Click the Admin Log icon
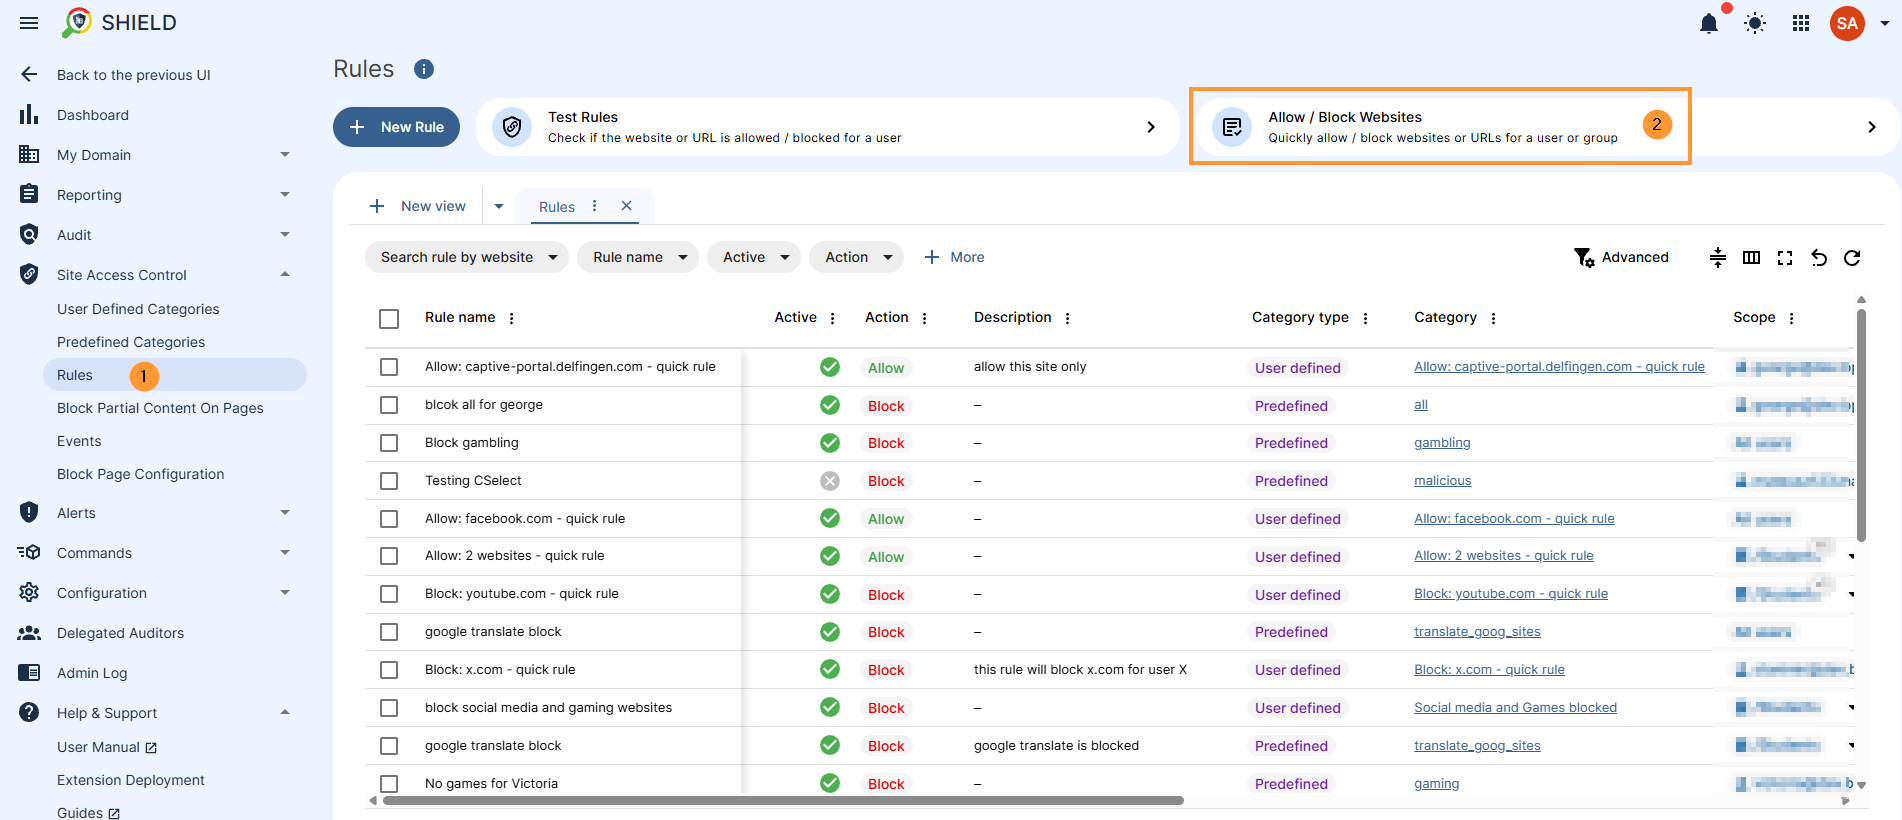Image resolution: width=1902 pixels, height=820 pixels. pos(29,673)
